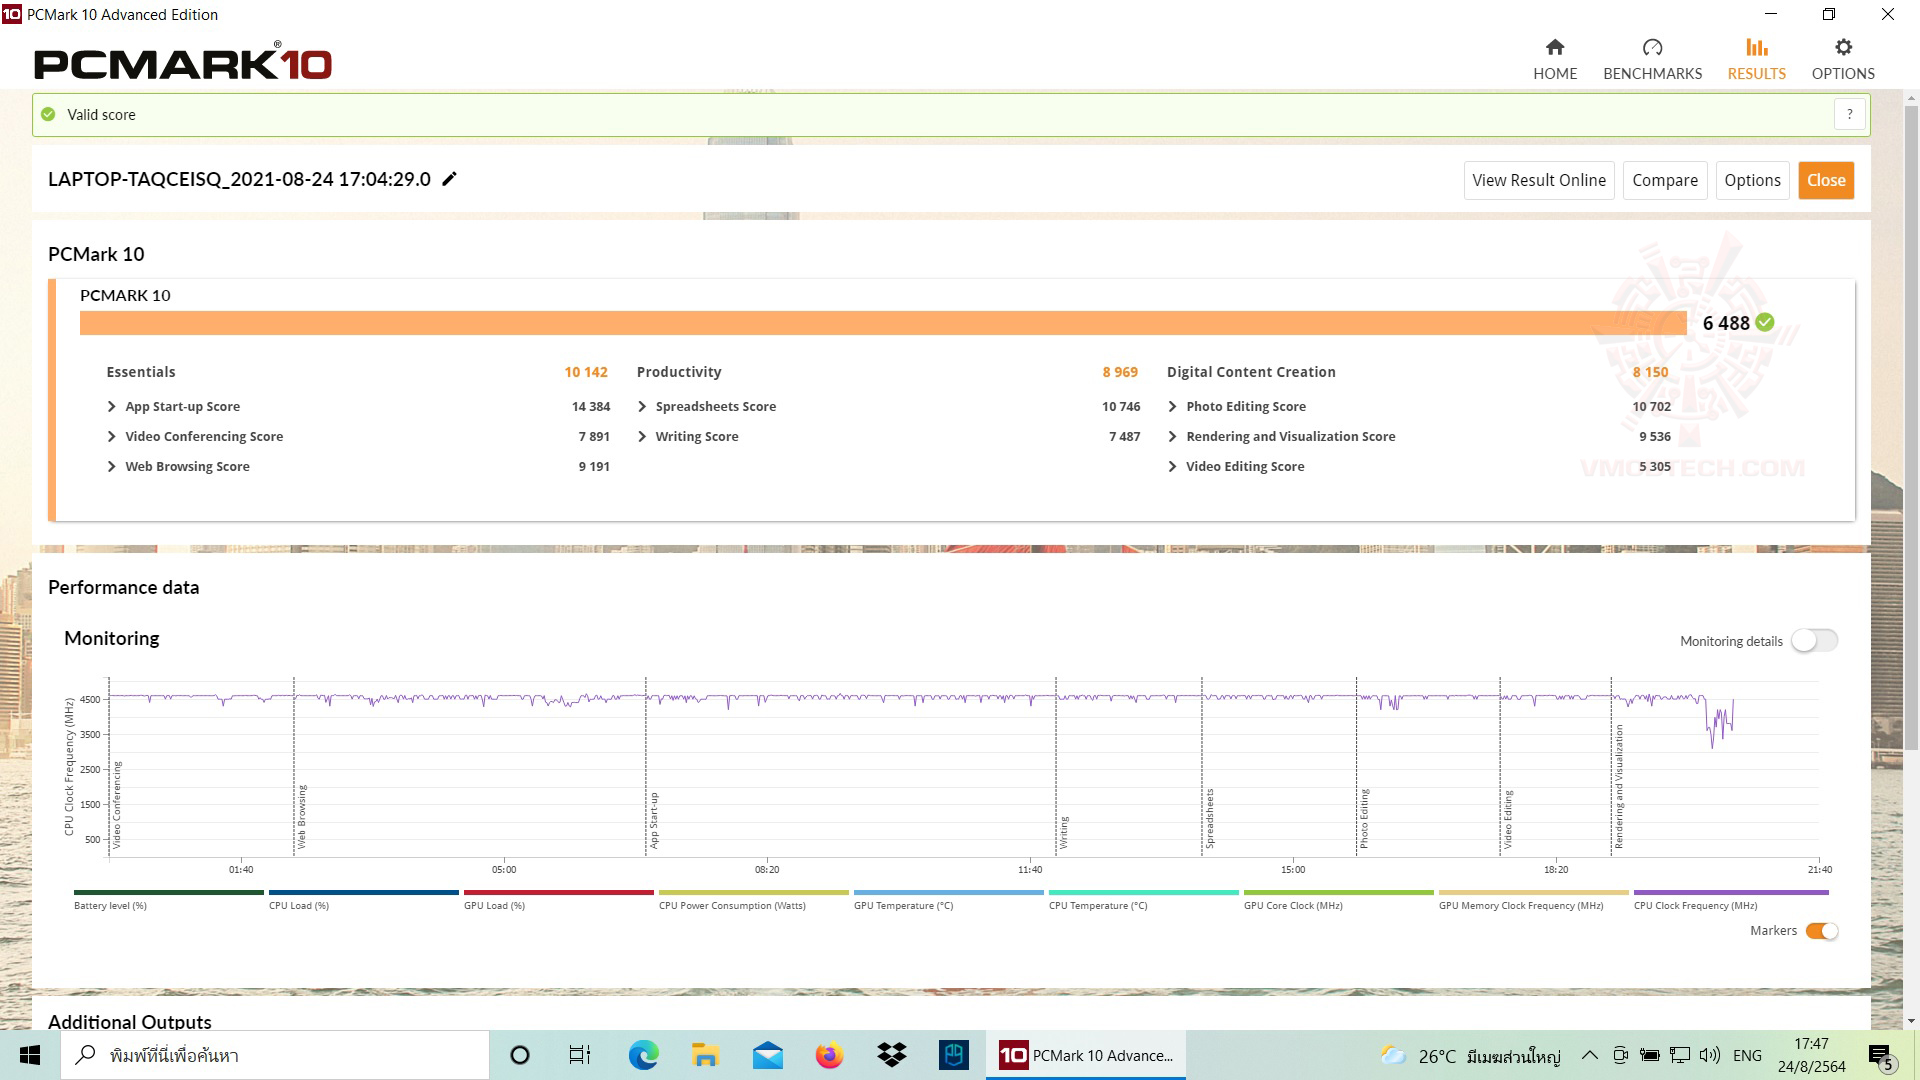Image resolution: width=1920 pixels, height=1080 pixels.
Task: Click the Home icon in navigation
Action: [1554, 47]
